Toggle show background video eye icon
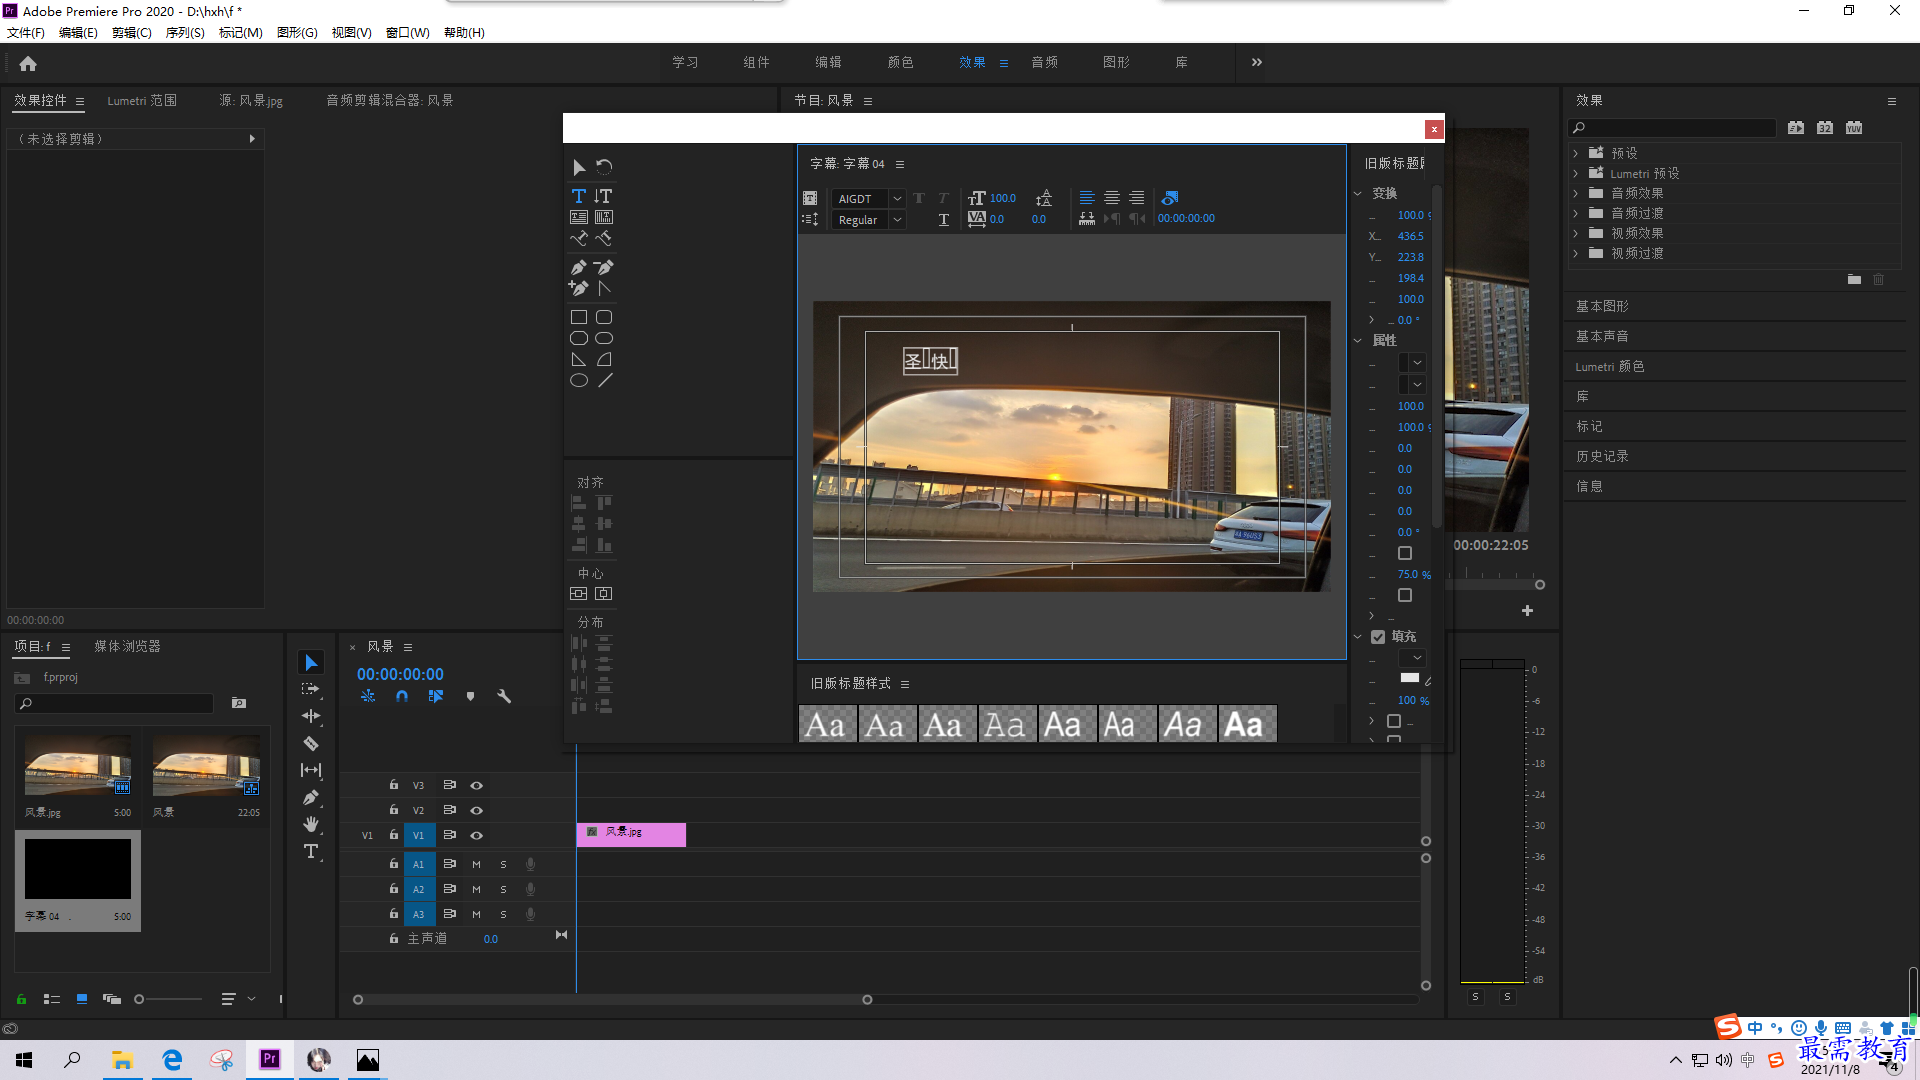 [1170, 198]
